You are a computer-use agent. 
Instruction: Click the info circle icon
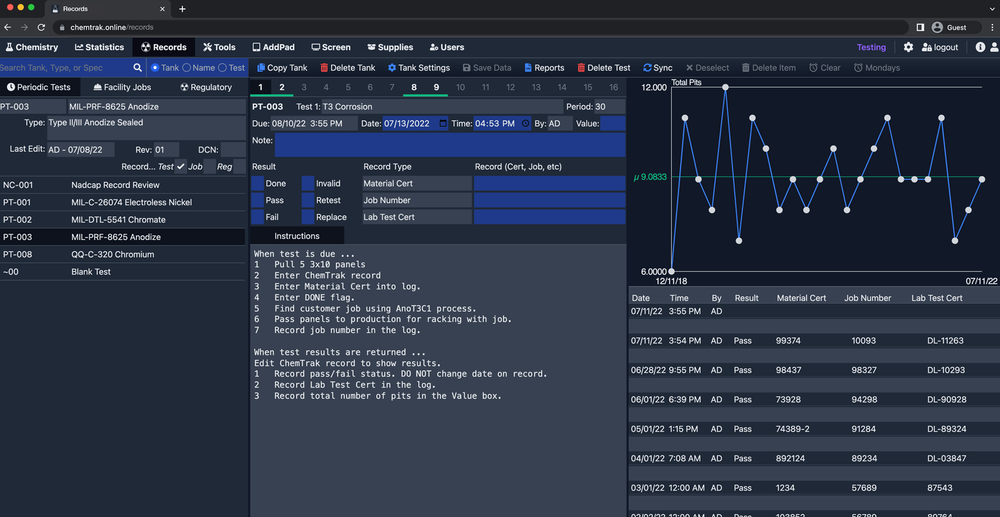click(x=980, y=47)
